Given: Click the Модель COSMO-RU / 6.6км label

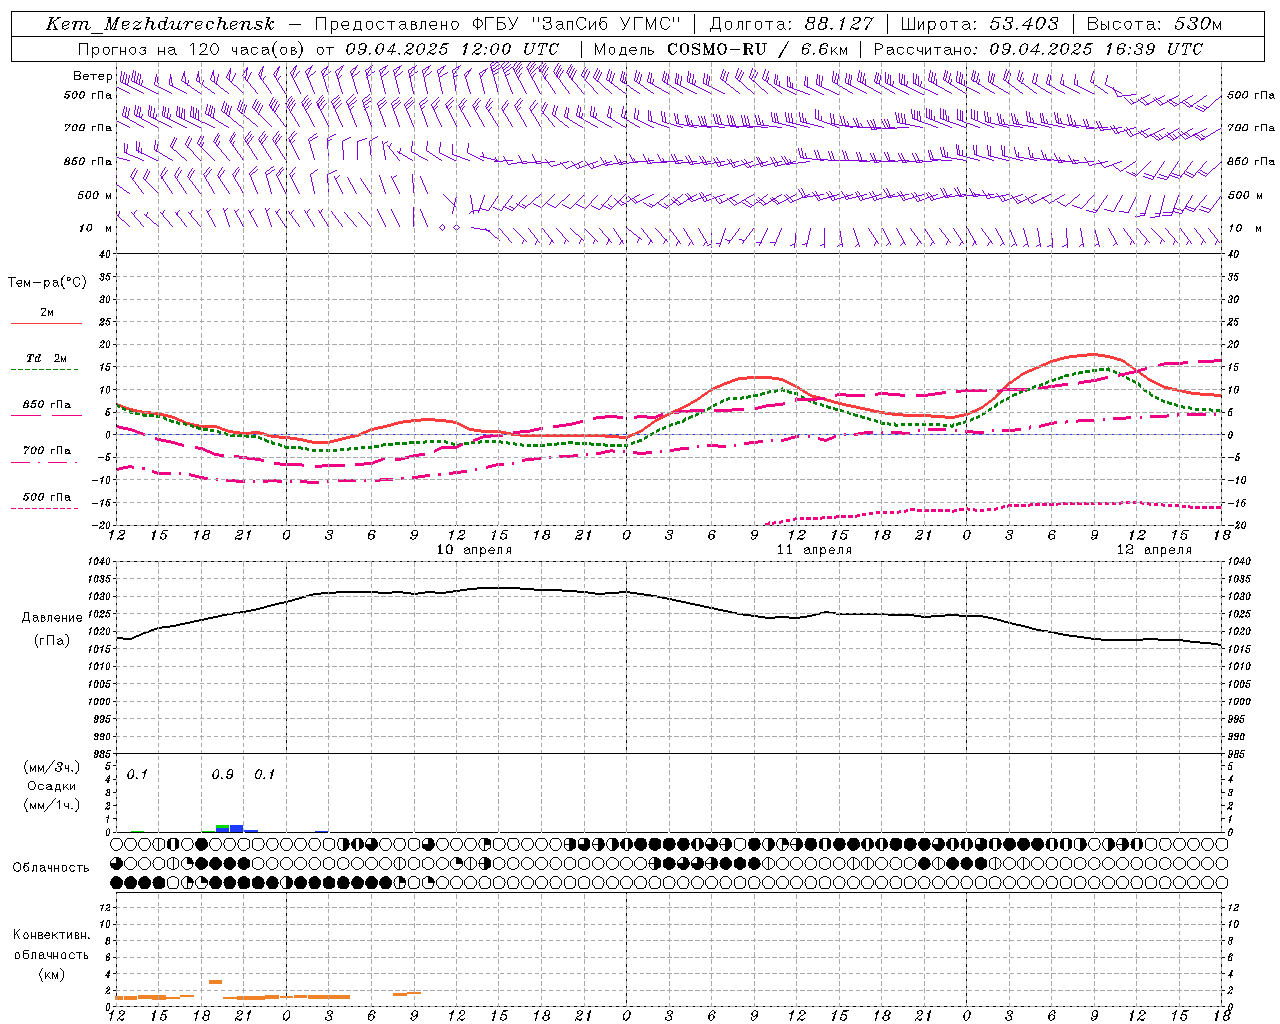Looking at the screenshot, I should point(720,49).
